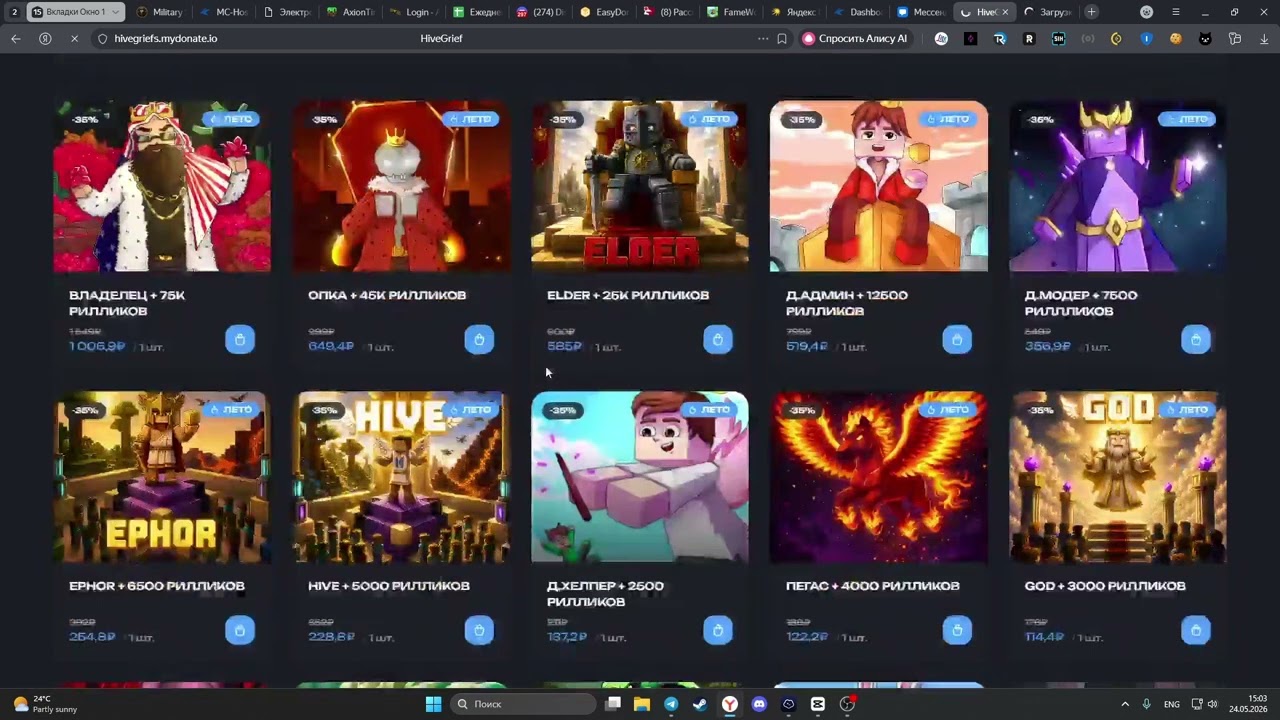Add ОПКА + 45K РИЛЛИКОВ to cart
1280x720 pixels.
coord(479,339)
